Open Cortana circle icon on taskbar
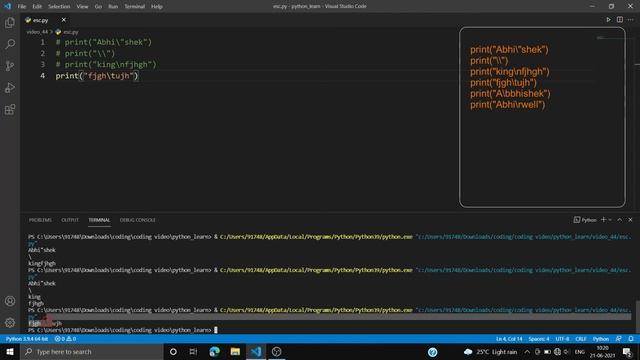The height and width of the screenshot is (360, 640). click(x=173, y=352)
